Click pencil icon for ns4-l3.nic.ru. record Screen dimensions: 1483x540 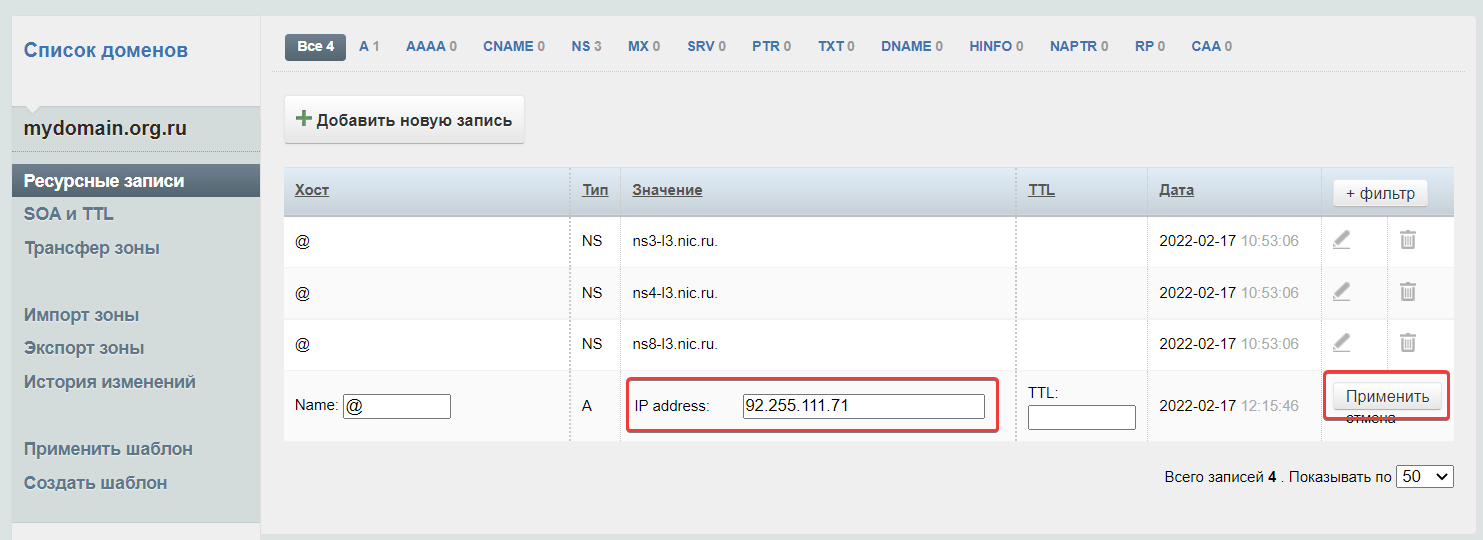(1341, 292)
